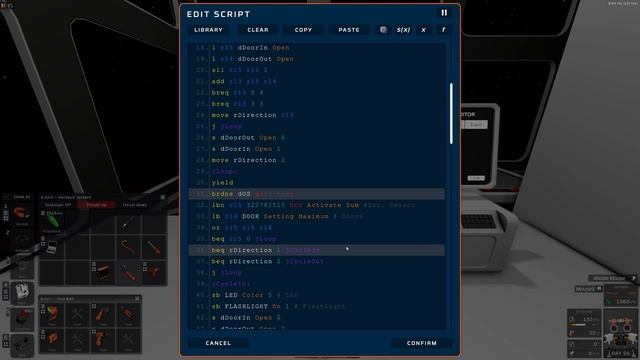Open the red backpack equipment slot
This screenshot has width=640, height=360.
coord(22,319)
